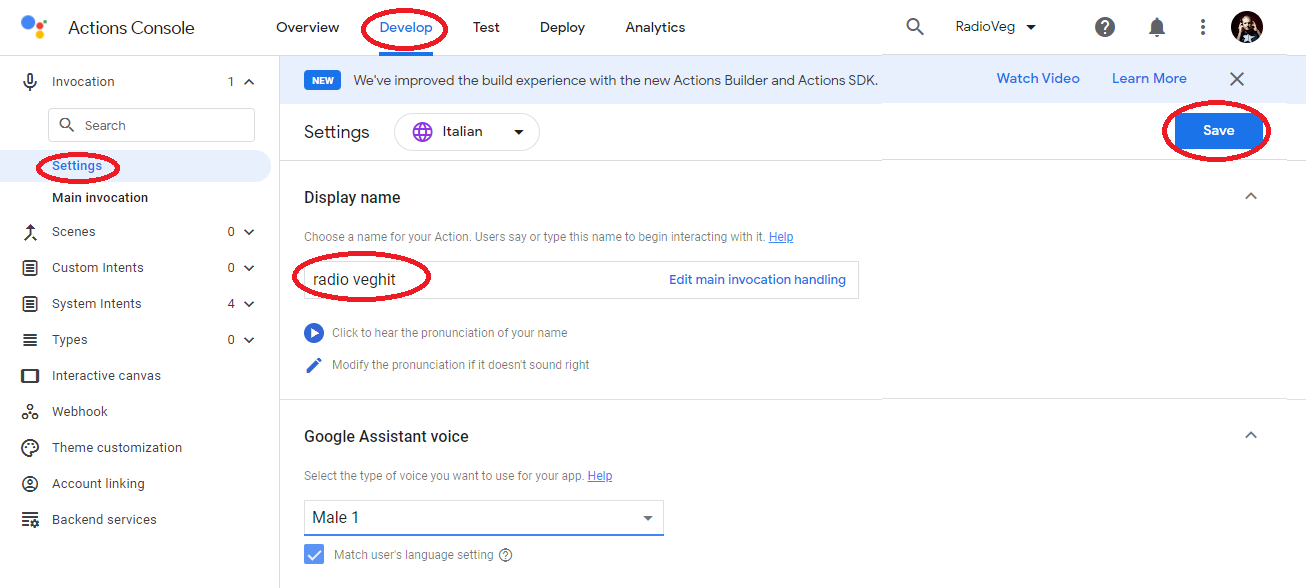Click the pencil icon to modify pronunciation
The height and width of the screenshot is (588, 1306).
(x=314, y=365)
